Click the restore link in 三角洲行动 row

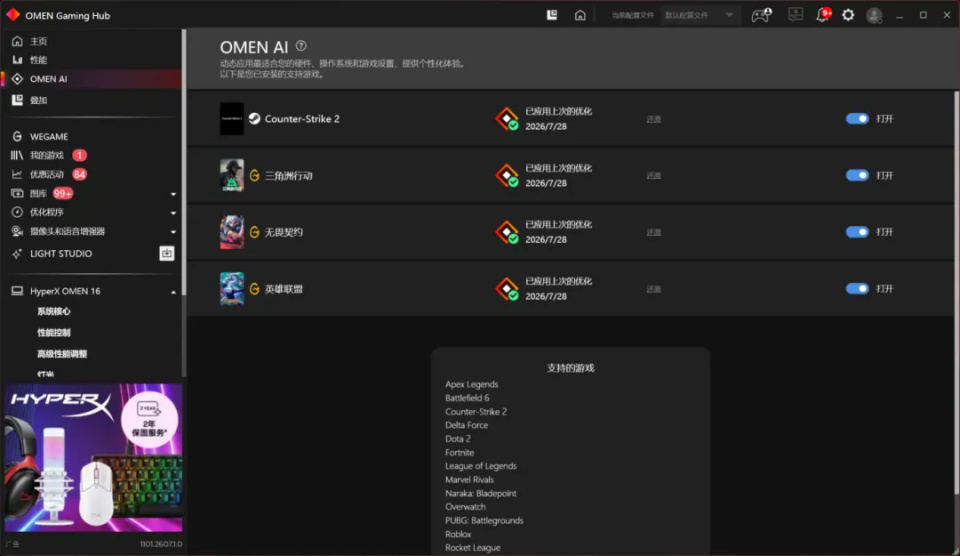click(x=654, y=176)
